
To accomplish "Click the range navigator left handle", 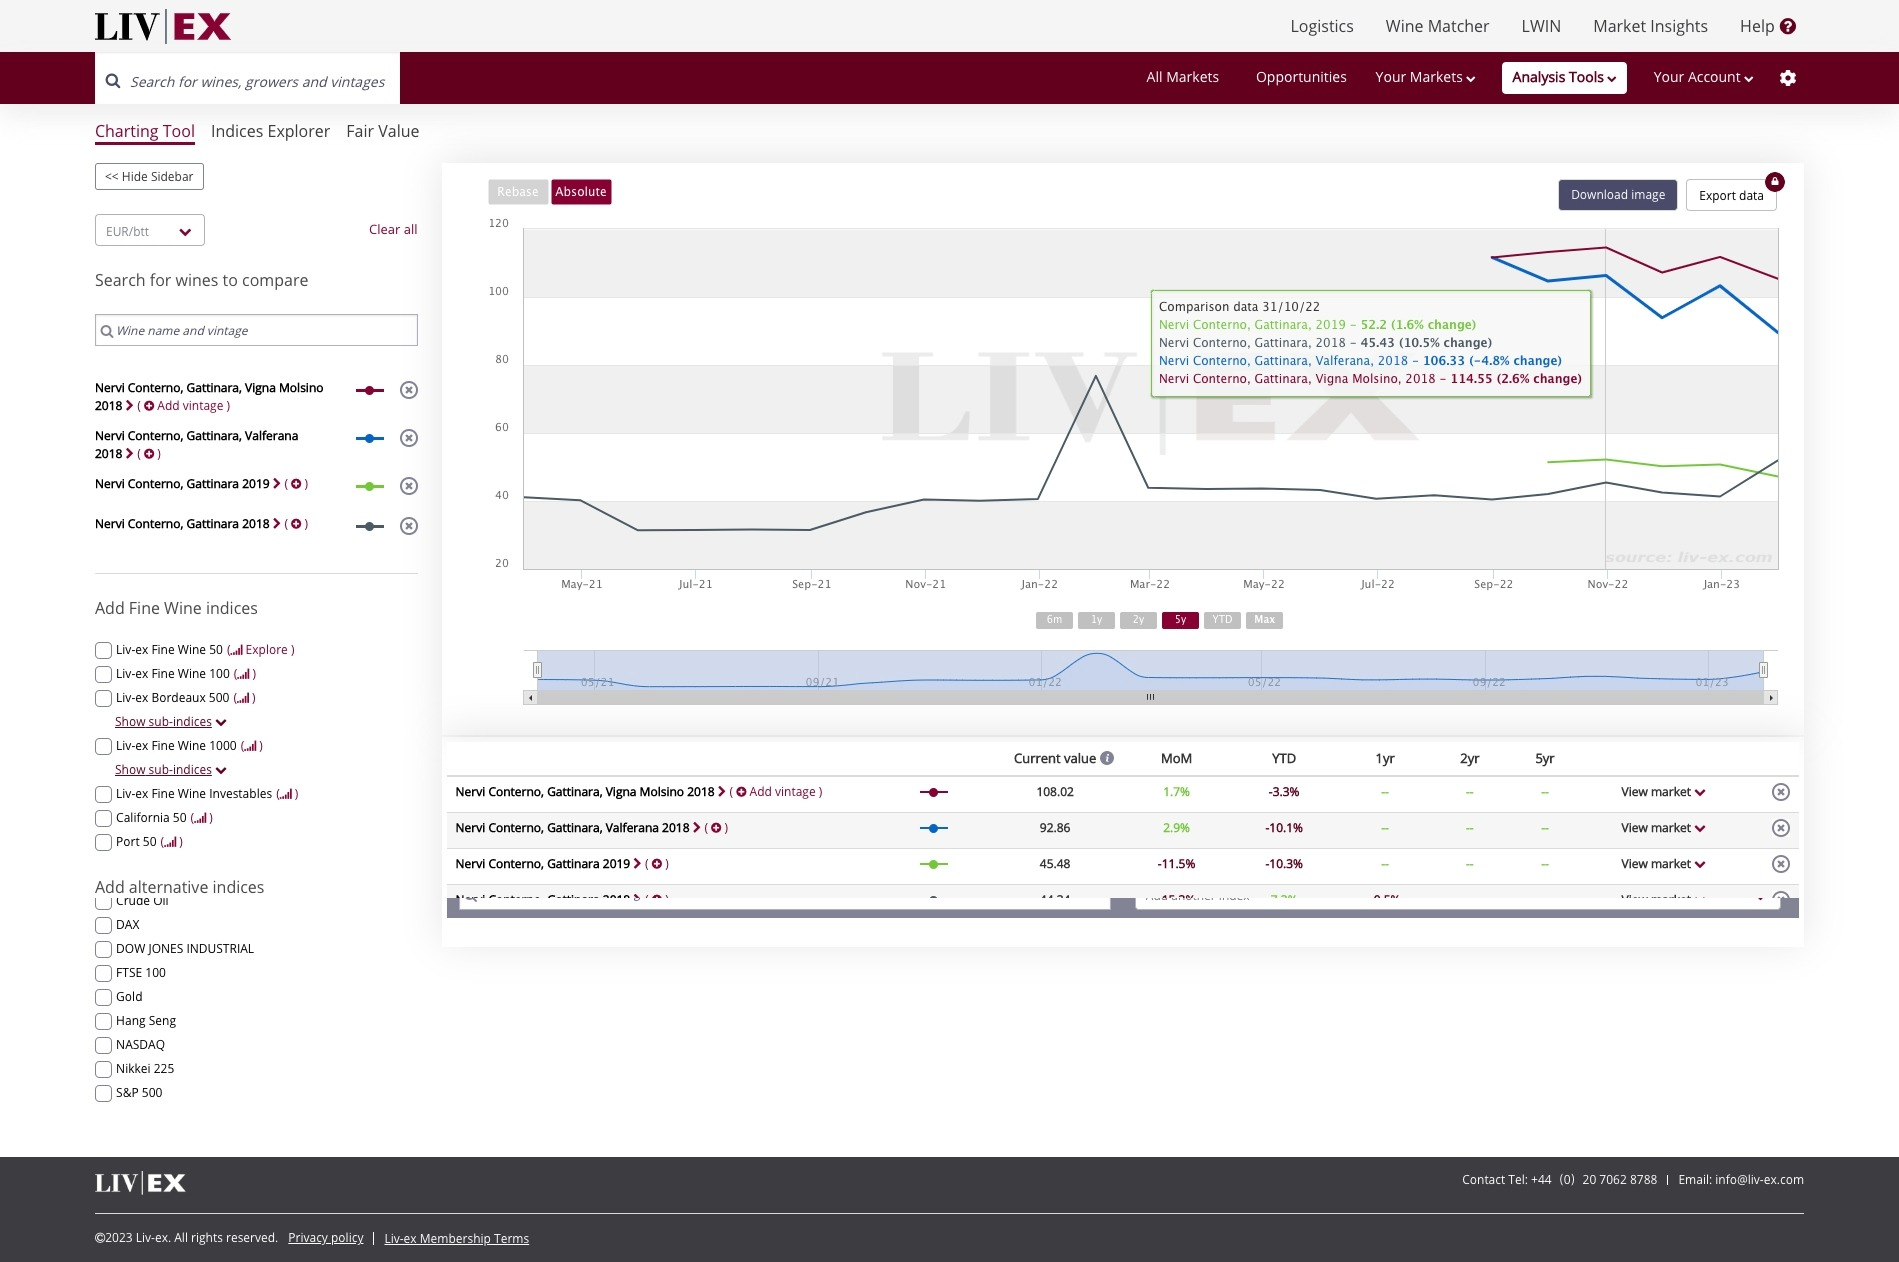I will tap(537, 670).
